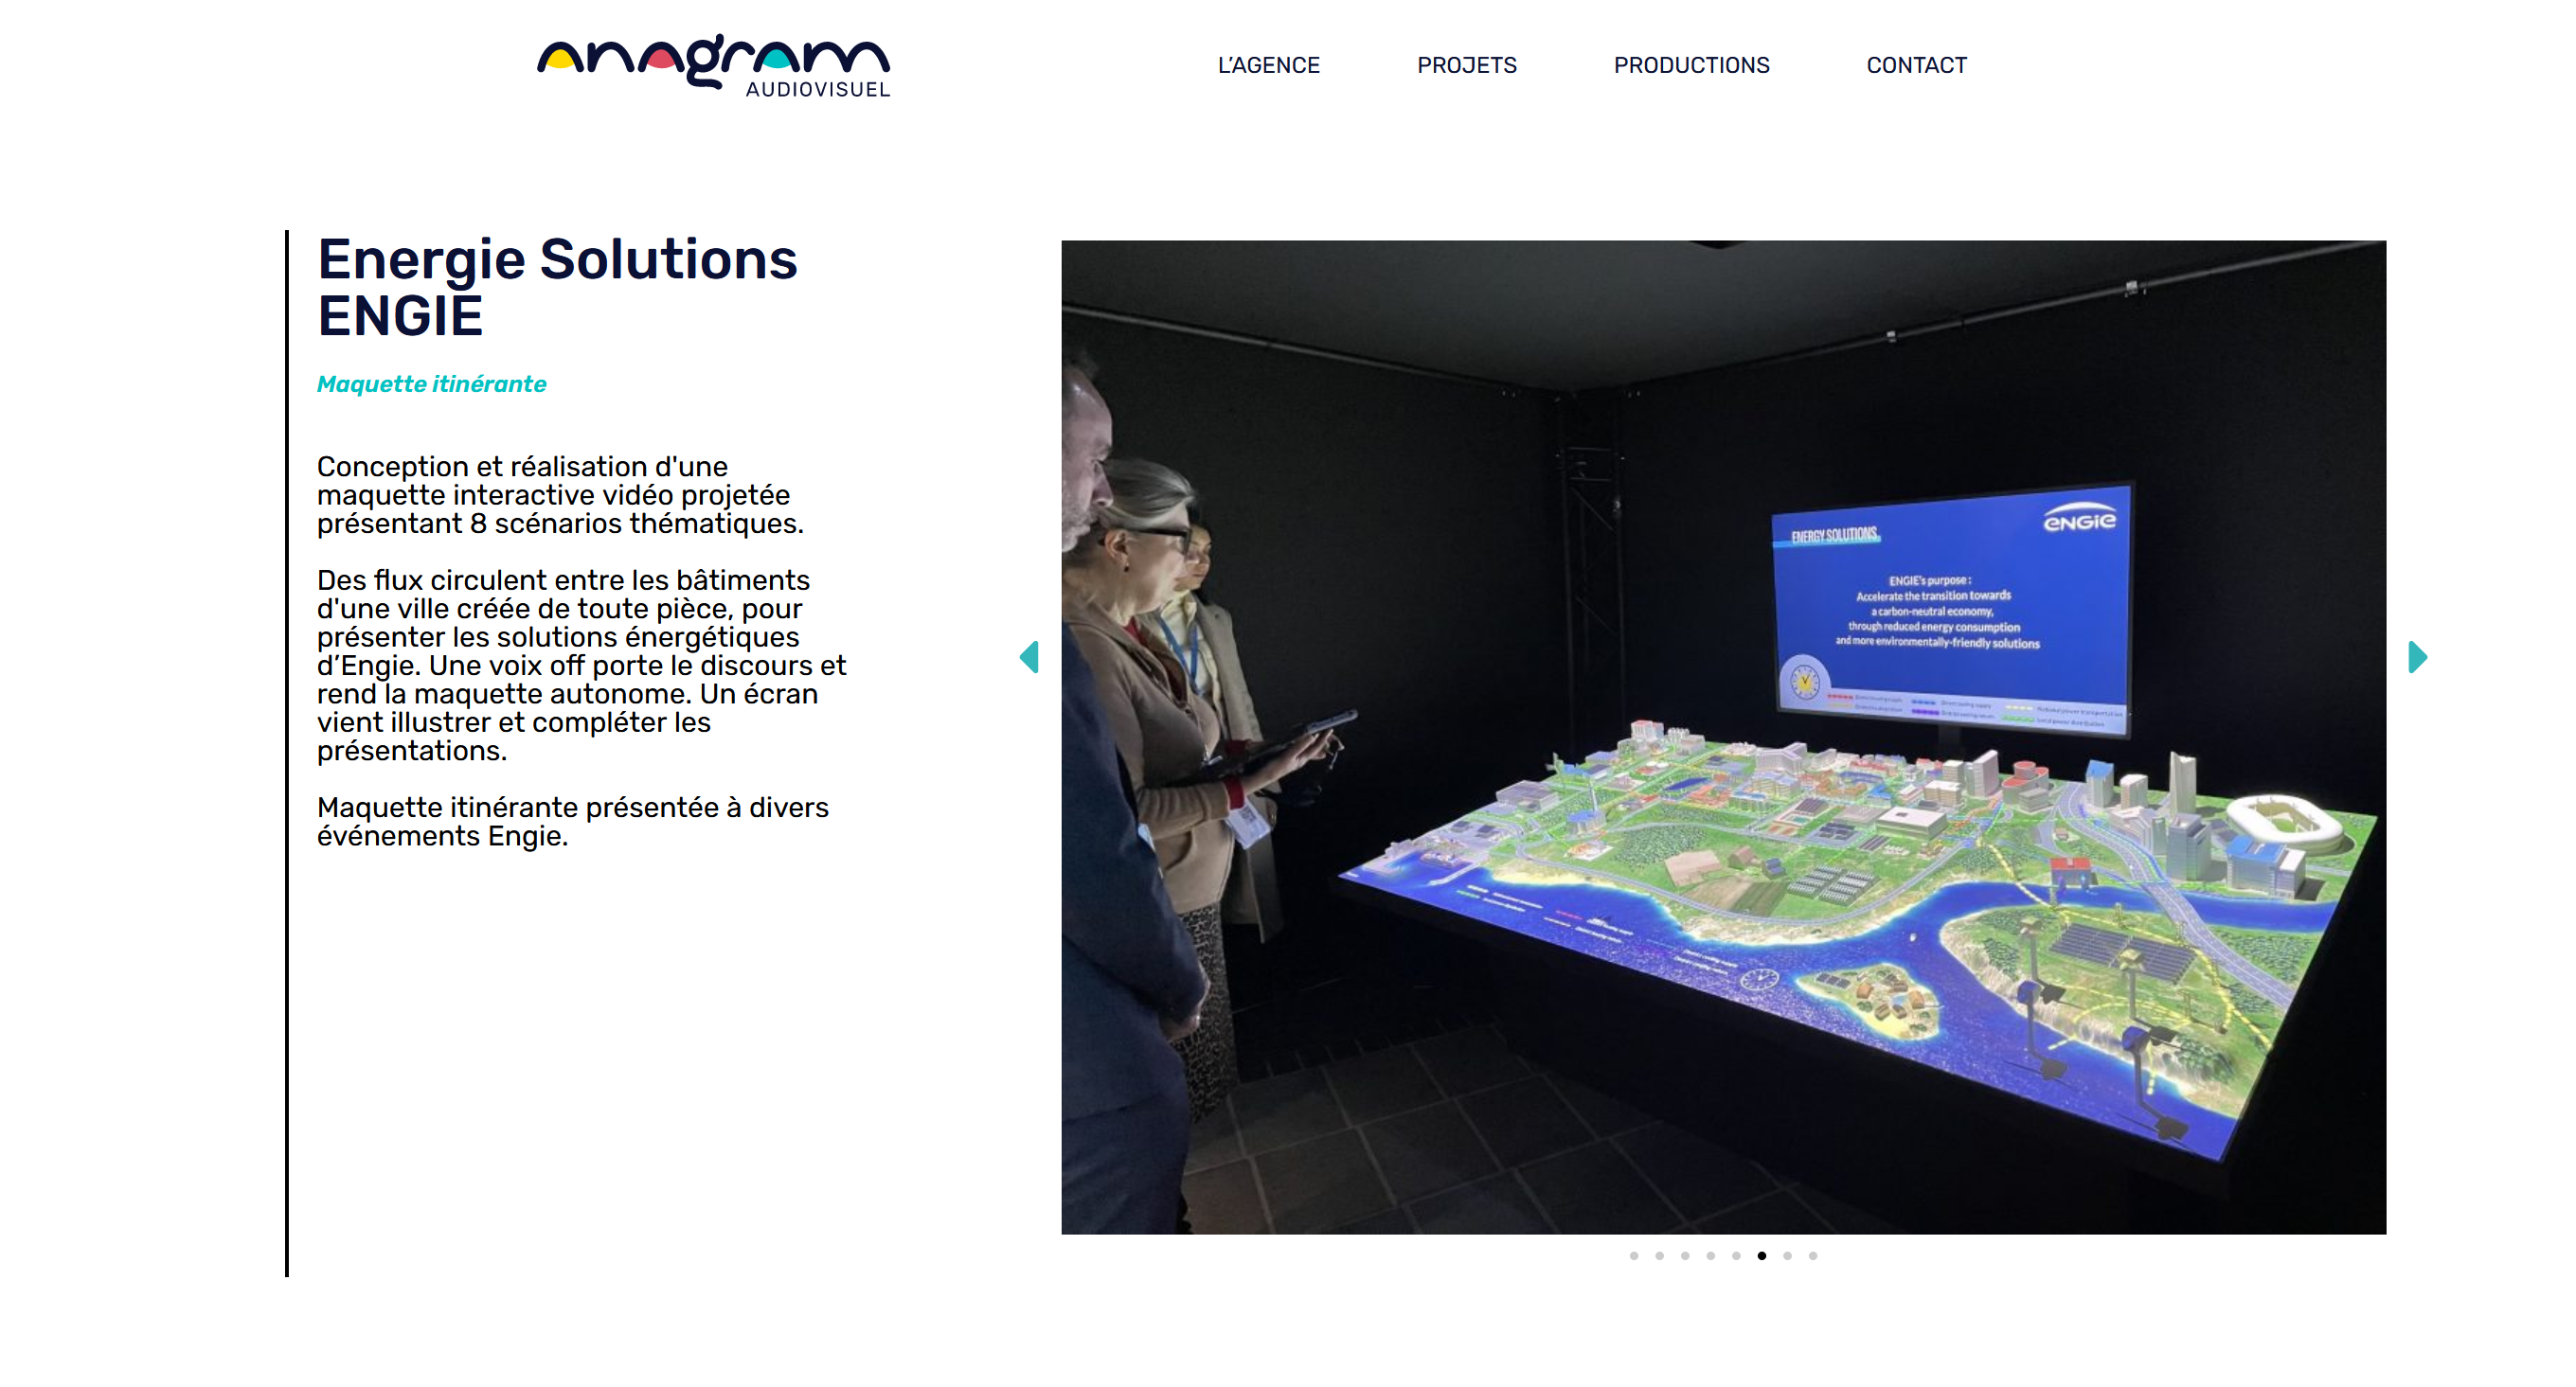Click the ENGIE interactive model photo
The image size is (2576, 1387).
[1723, 737]
